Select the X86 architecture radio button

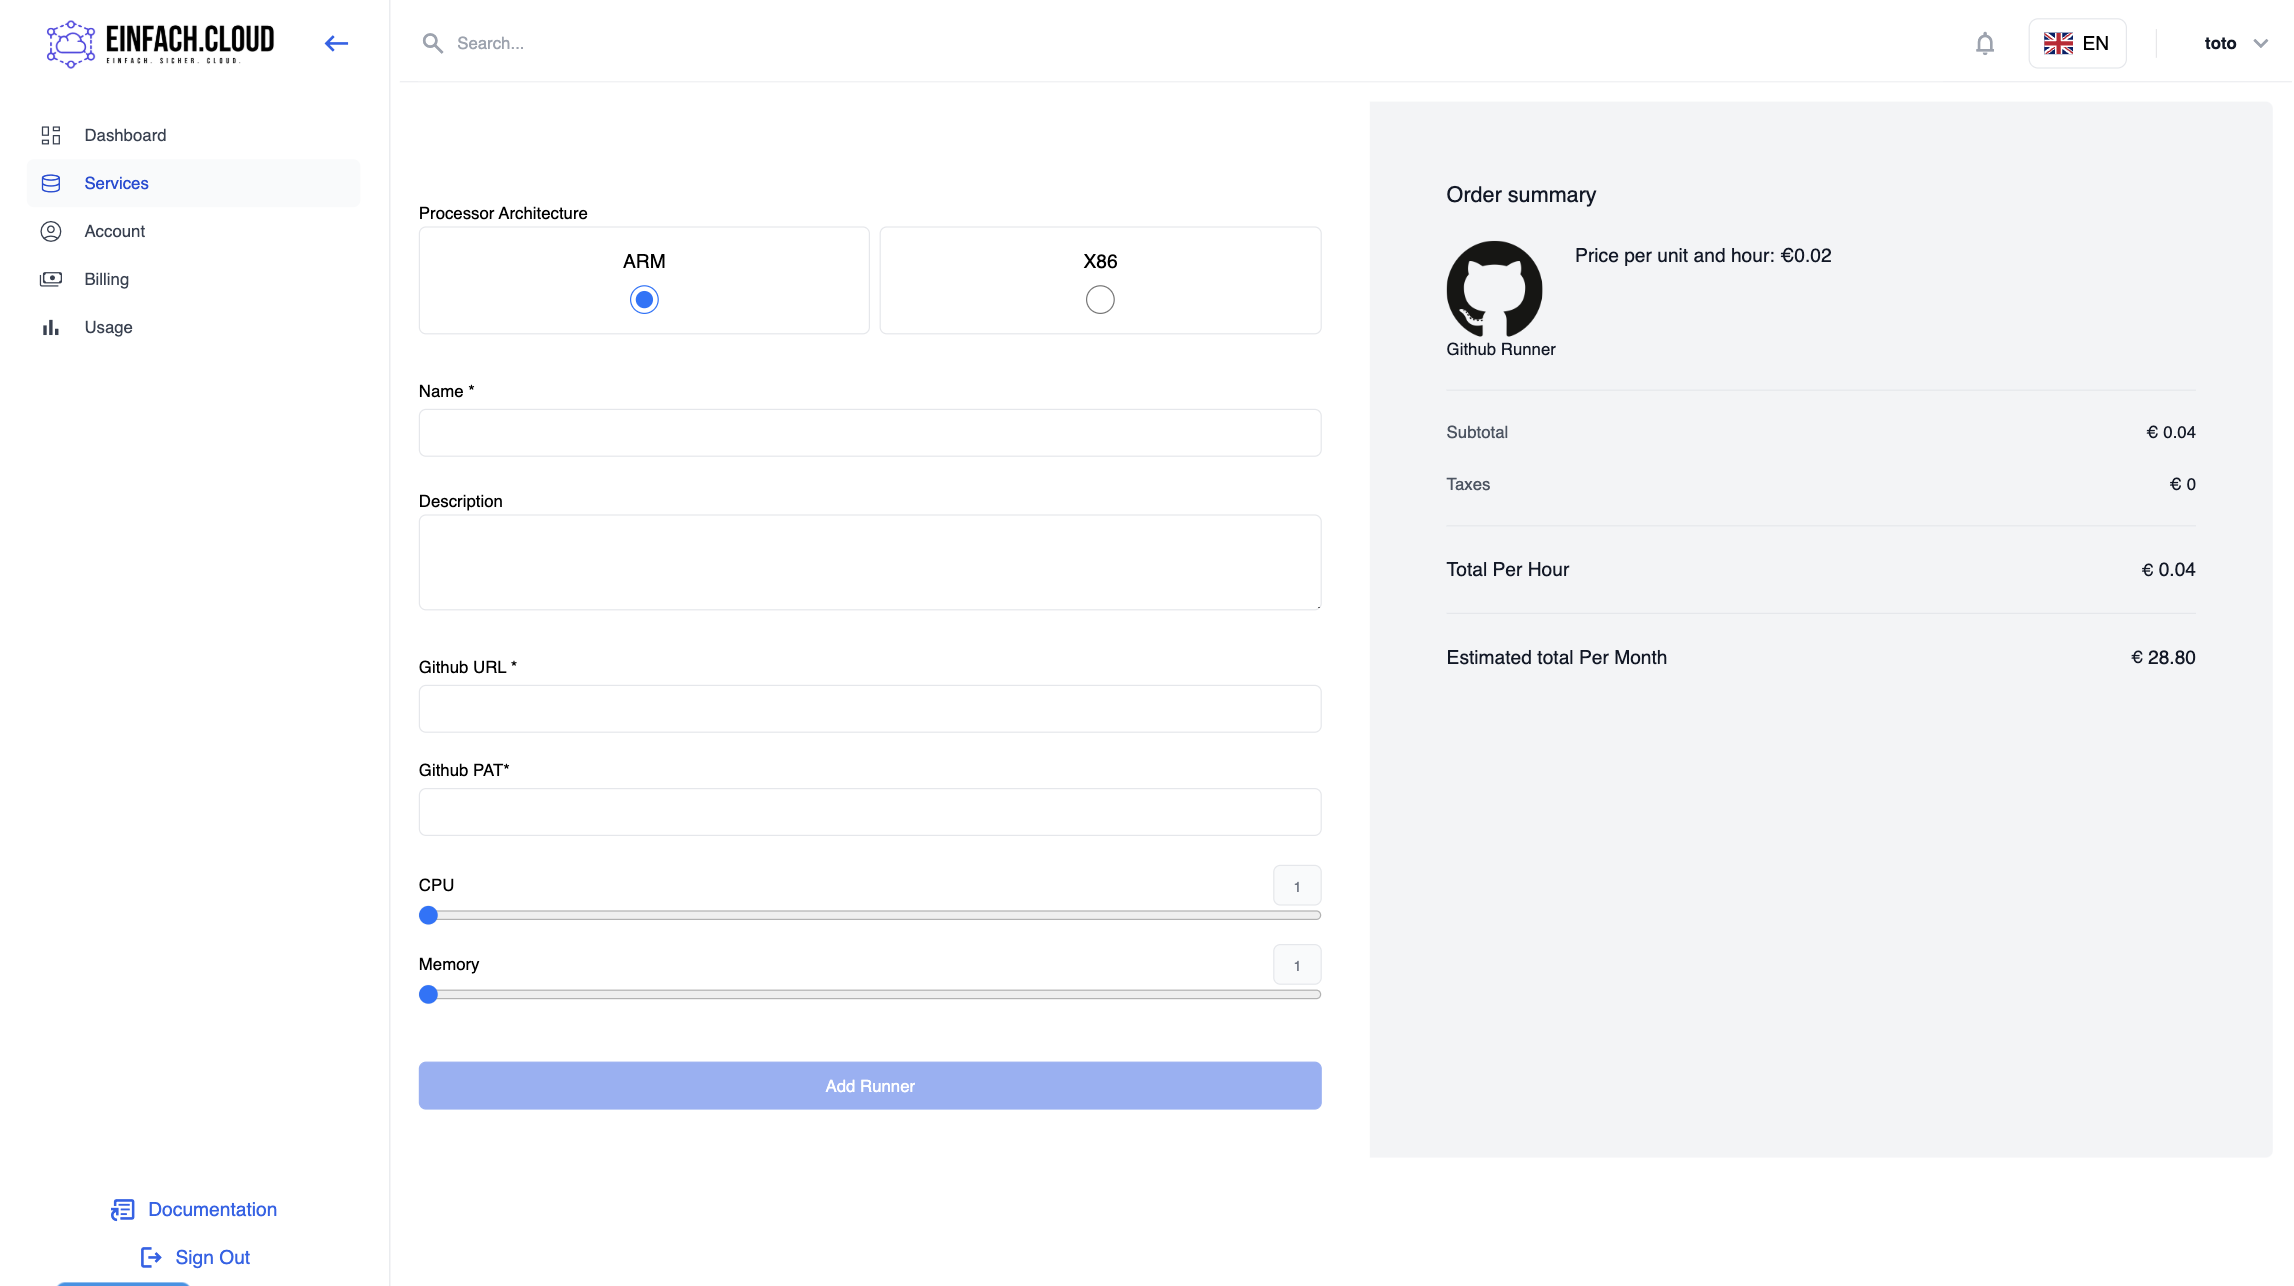(x=1099, y=299)
